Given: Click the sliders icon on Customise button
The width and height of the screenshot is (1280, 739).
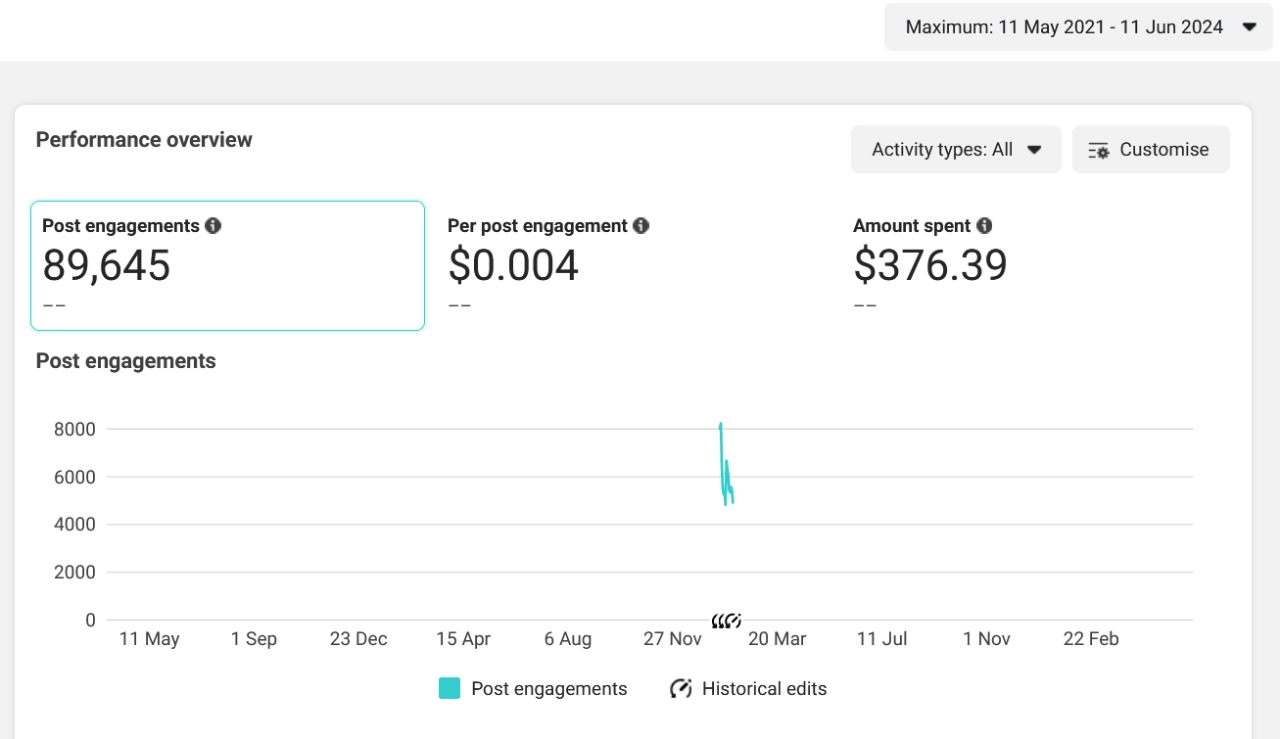Looking at the screenshot, I should [x=1099, y=150].
